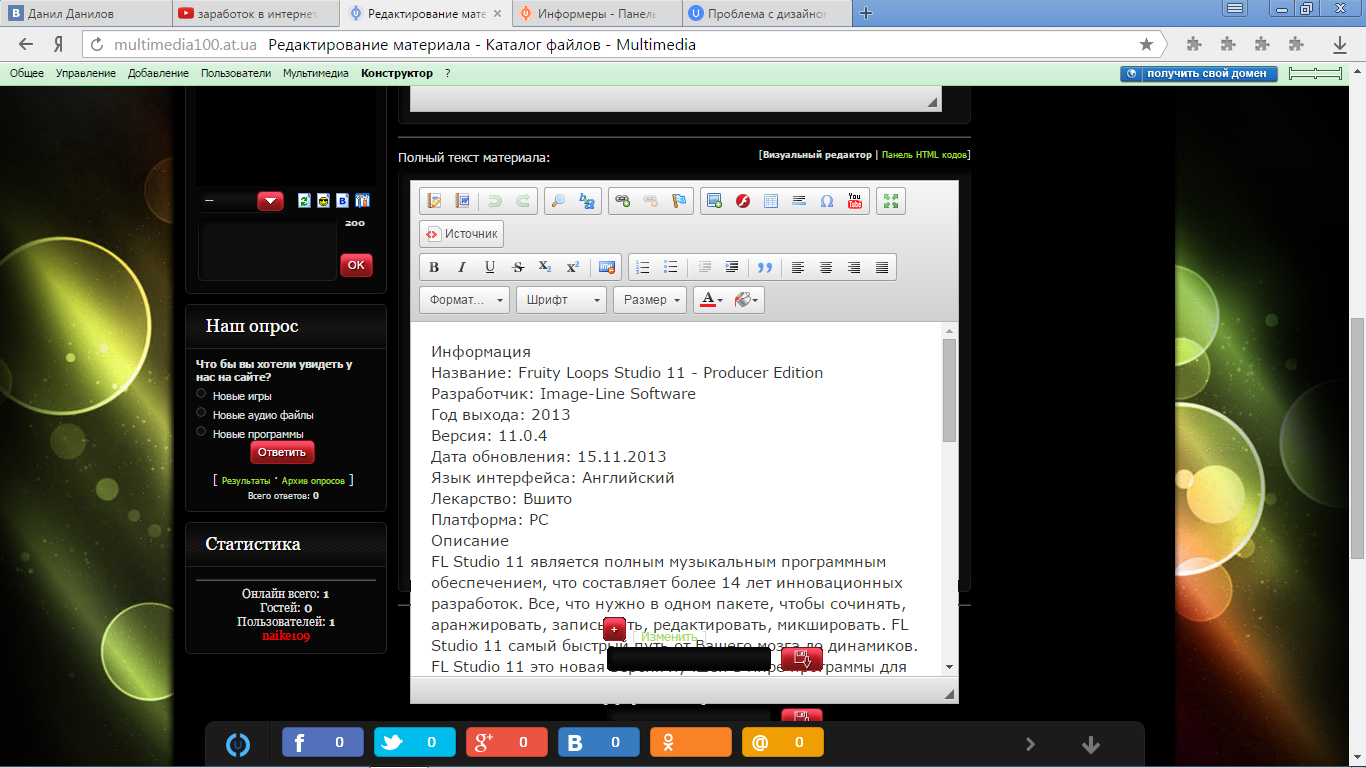Insert a hyperlink with the chain-plus icon
Screen dimensions: 1366x768
pos(623,201)
